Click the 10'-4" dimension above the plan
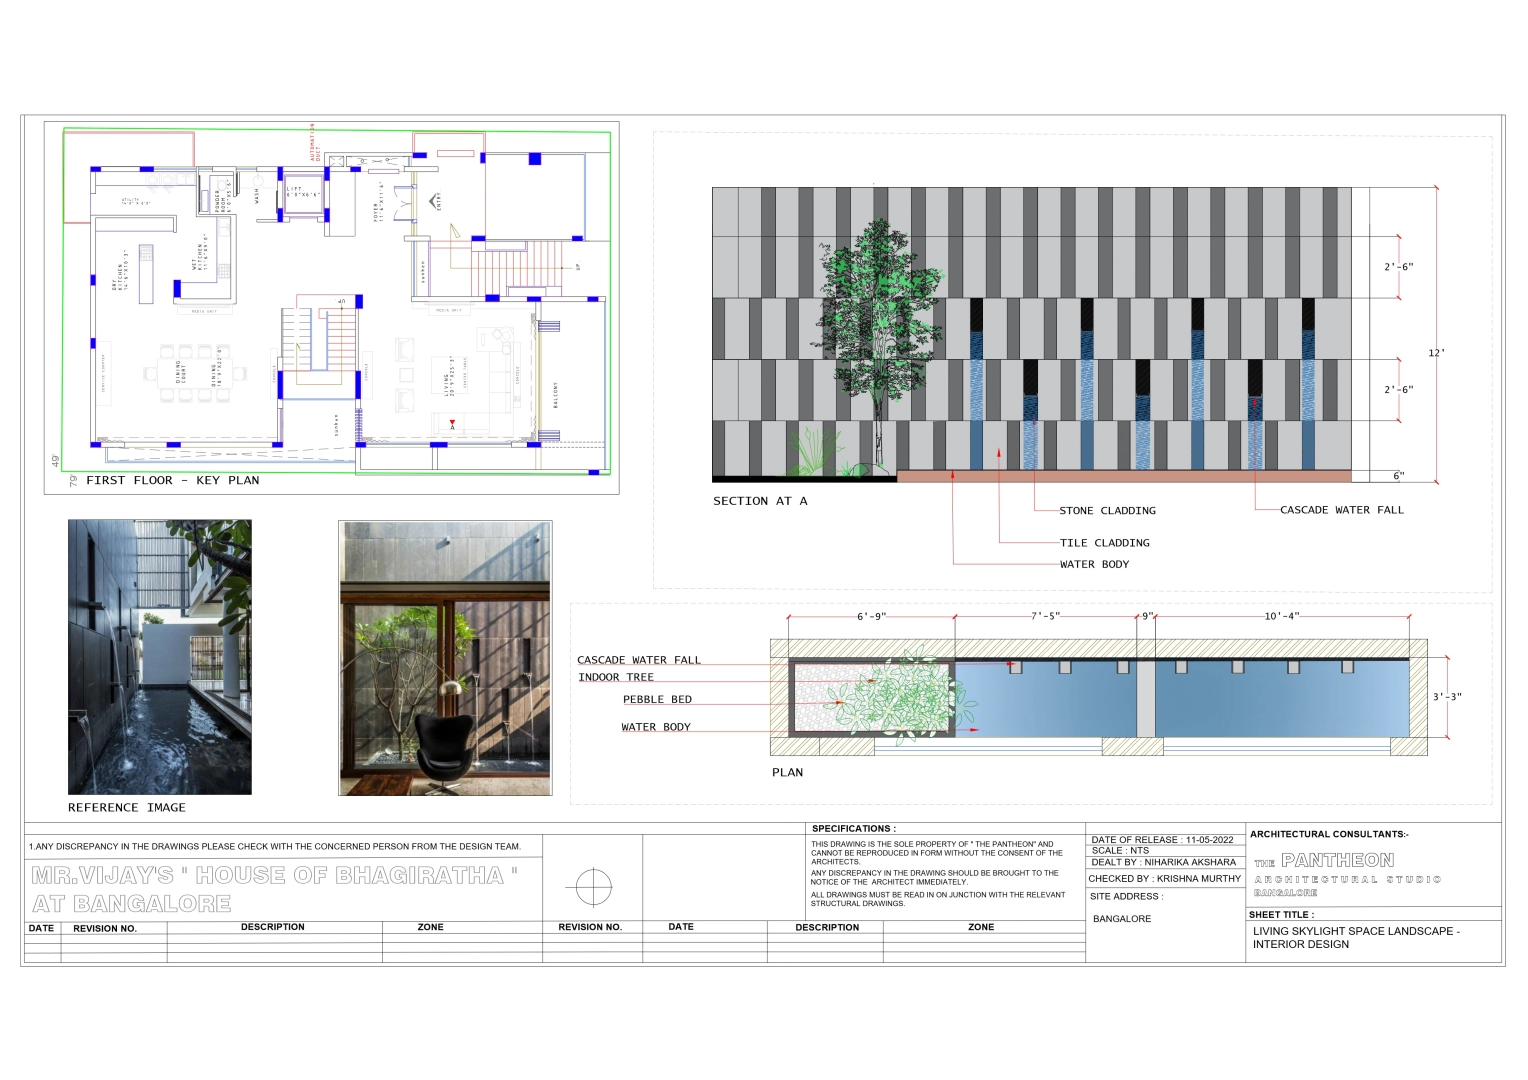This screenshot has height=1080, width=1528. 1282,616
